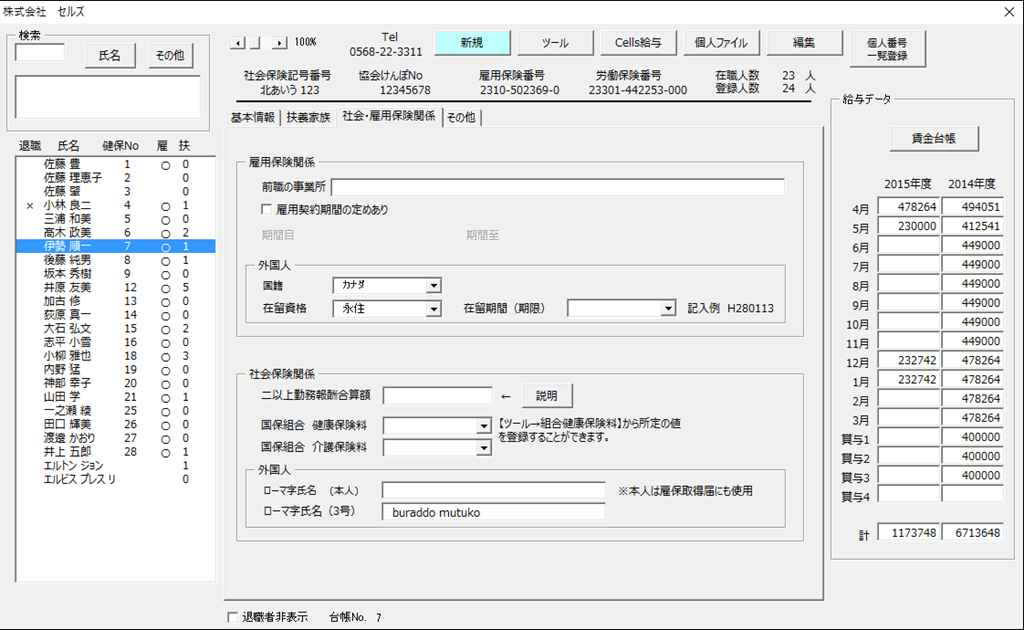This screenshot has width=1024, height=630.
Task: Open the 国籍 dropdown list
Action: tap(433, 285)
